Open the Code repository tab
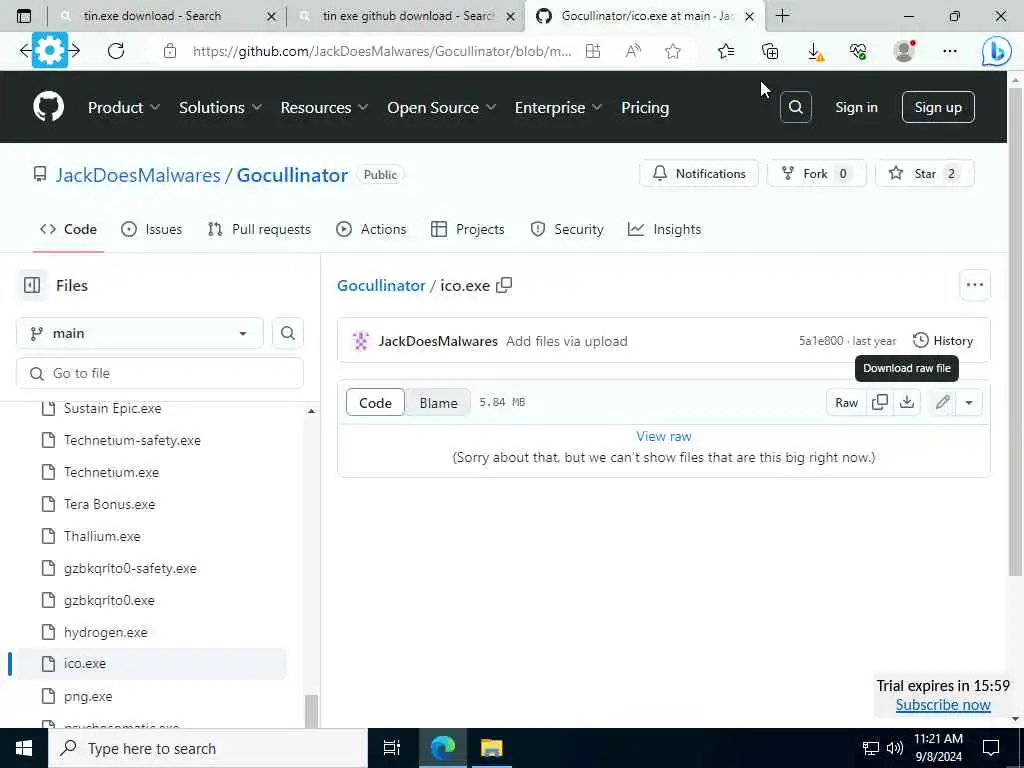This screenshot has width=1024, height=768. [68, 229]
